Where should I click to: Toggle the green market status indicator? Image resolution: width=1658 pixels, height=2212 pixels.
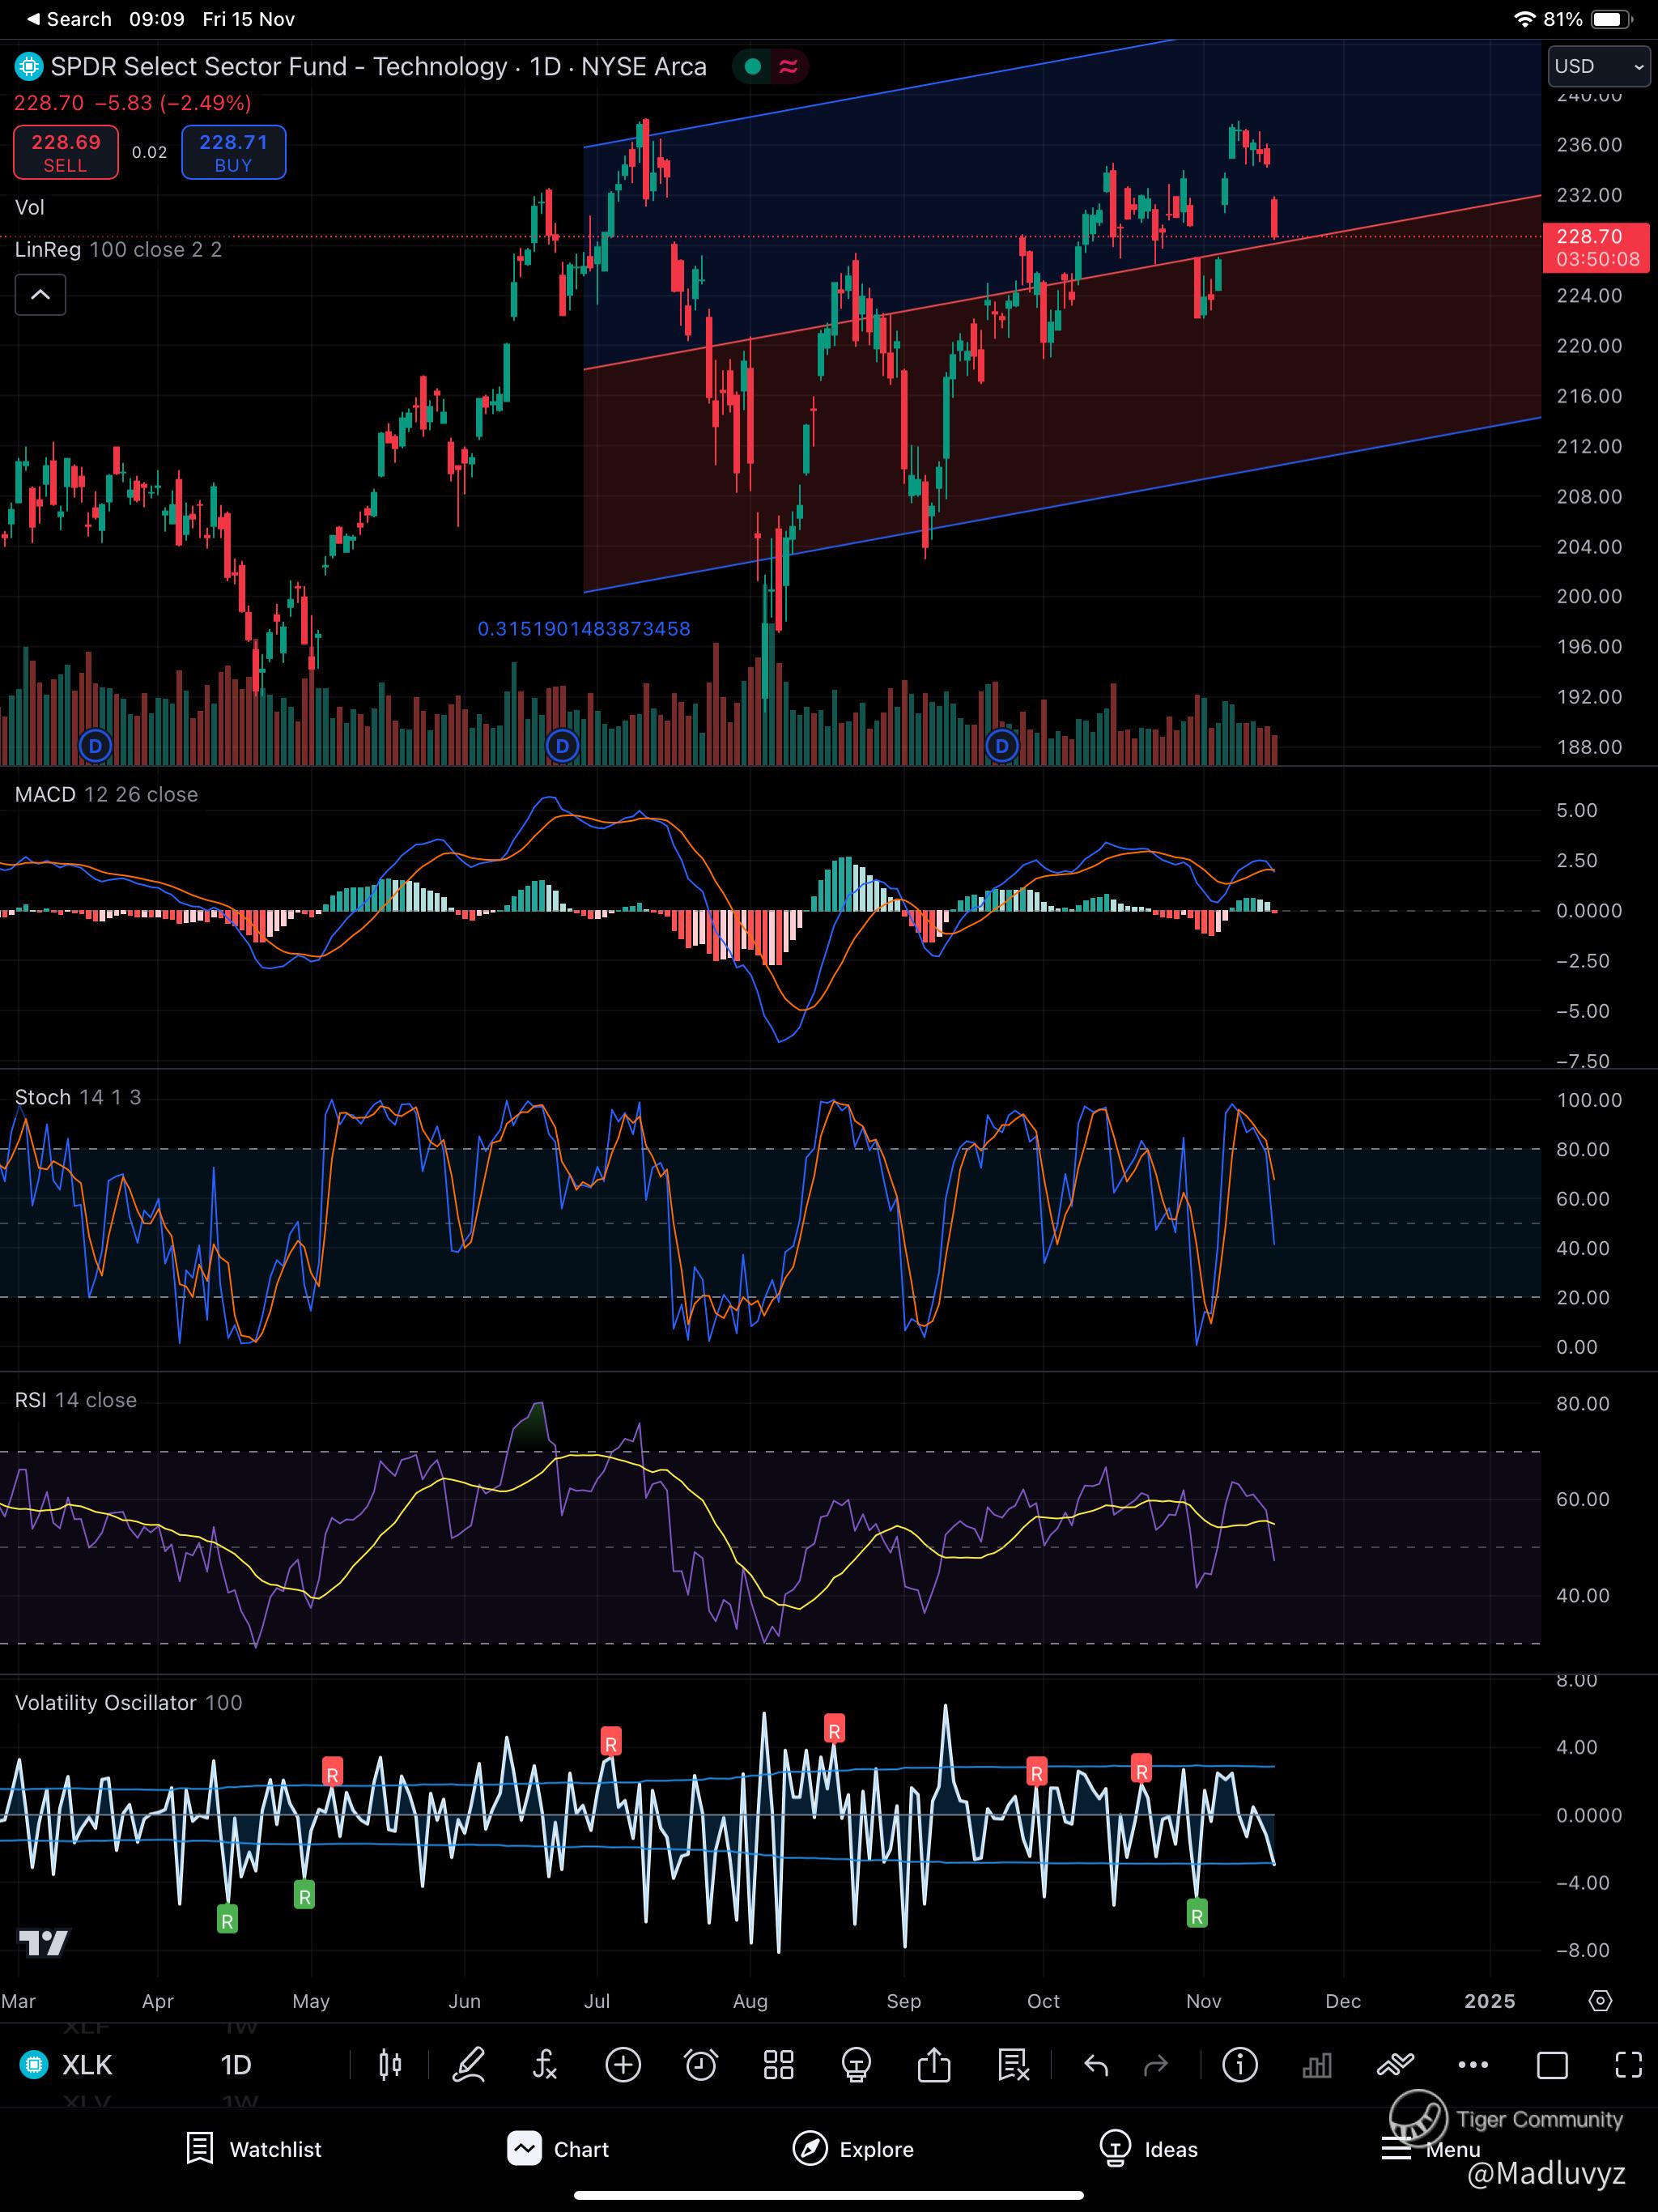click(753, 67)
